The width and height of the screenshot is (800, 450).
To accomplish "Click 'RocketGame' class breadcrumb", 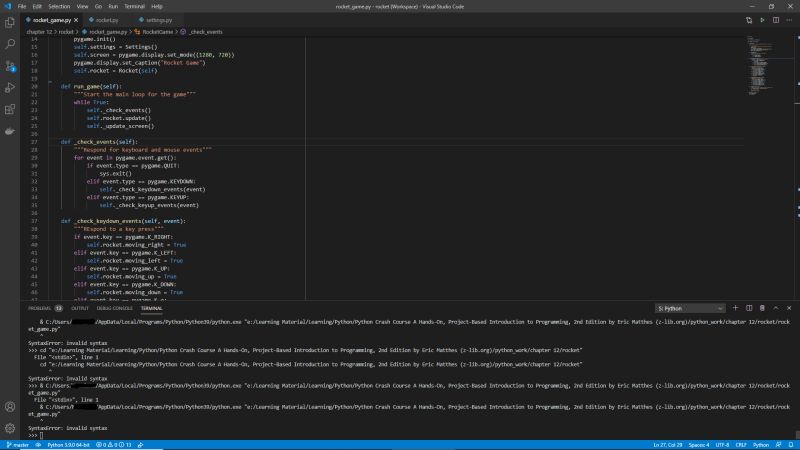I will pyautogui.click(x=154, y=32).
